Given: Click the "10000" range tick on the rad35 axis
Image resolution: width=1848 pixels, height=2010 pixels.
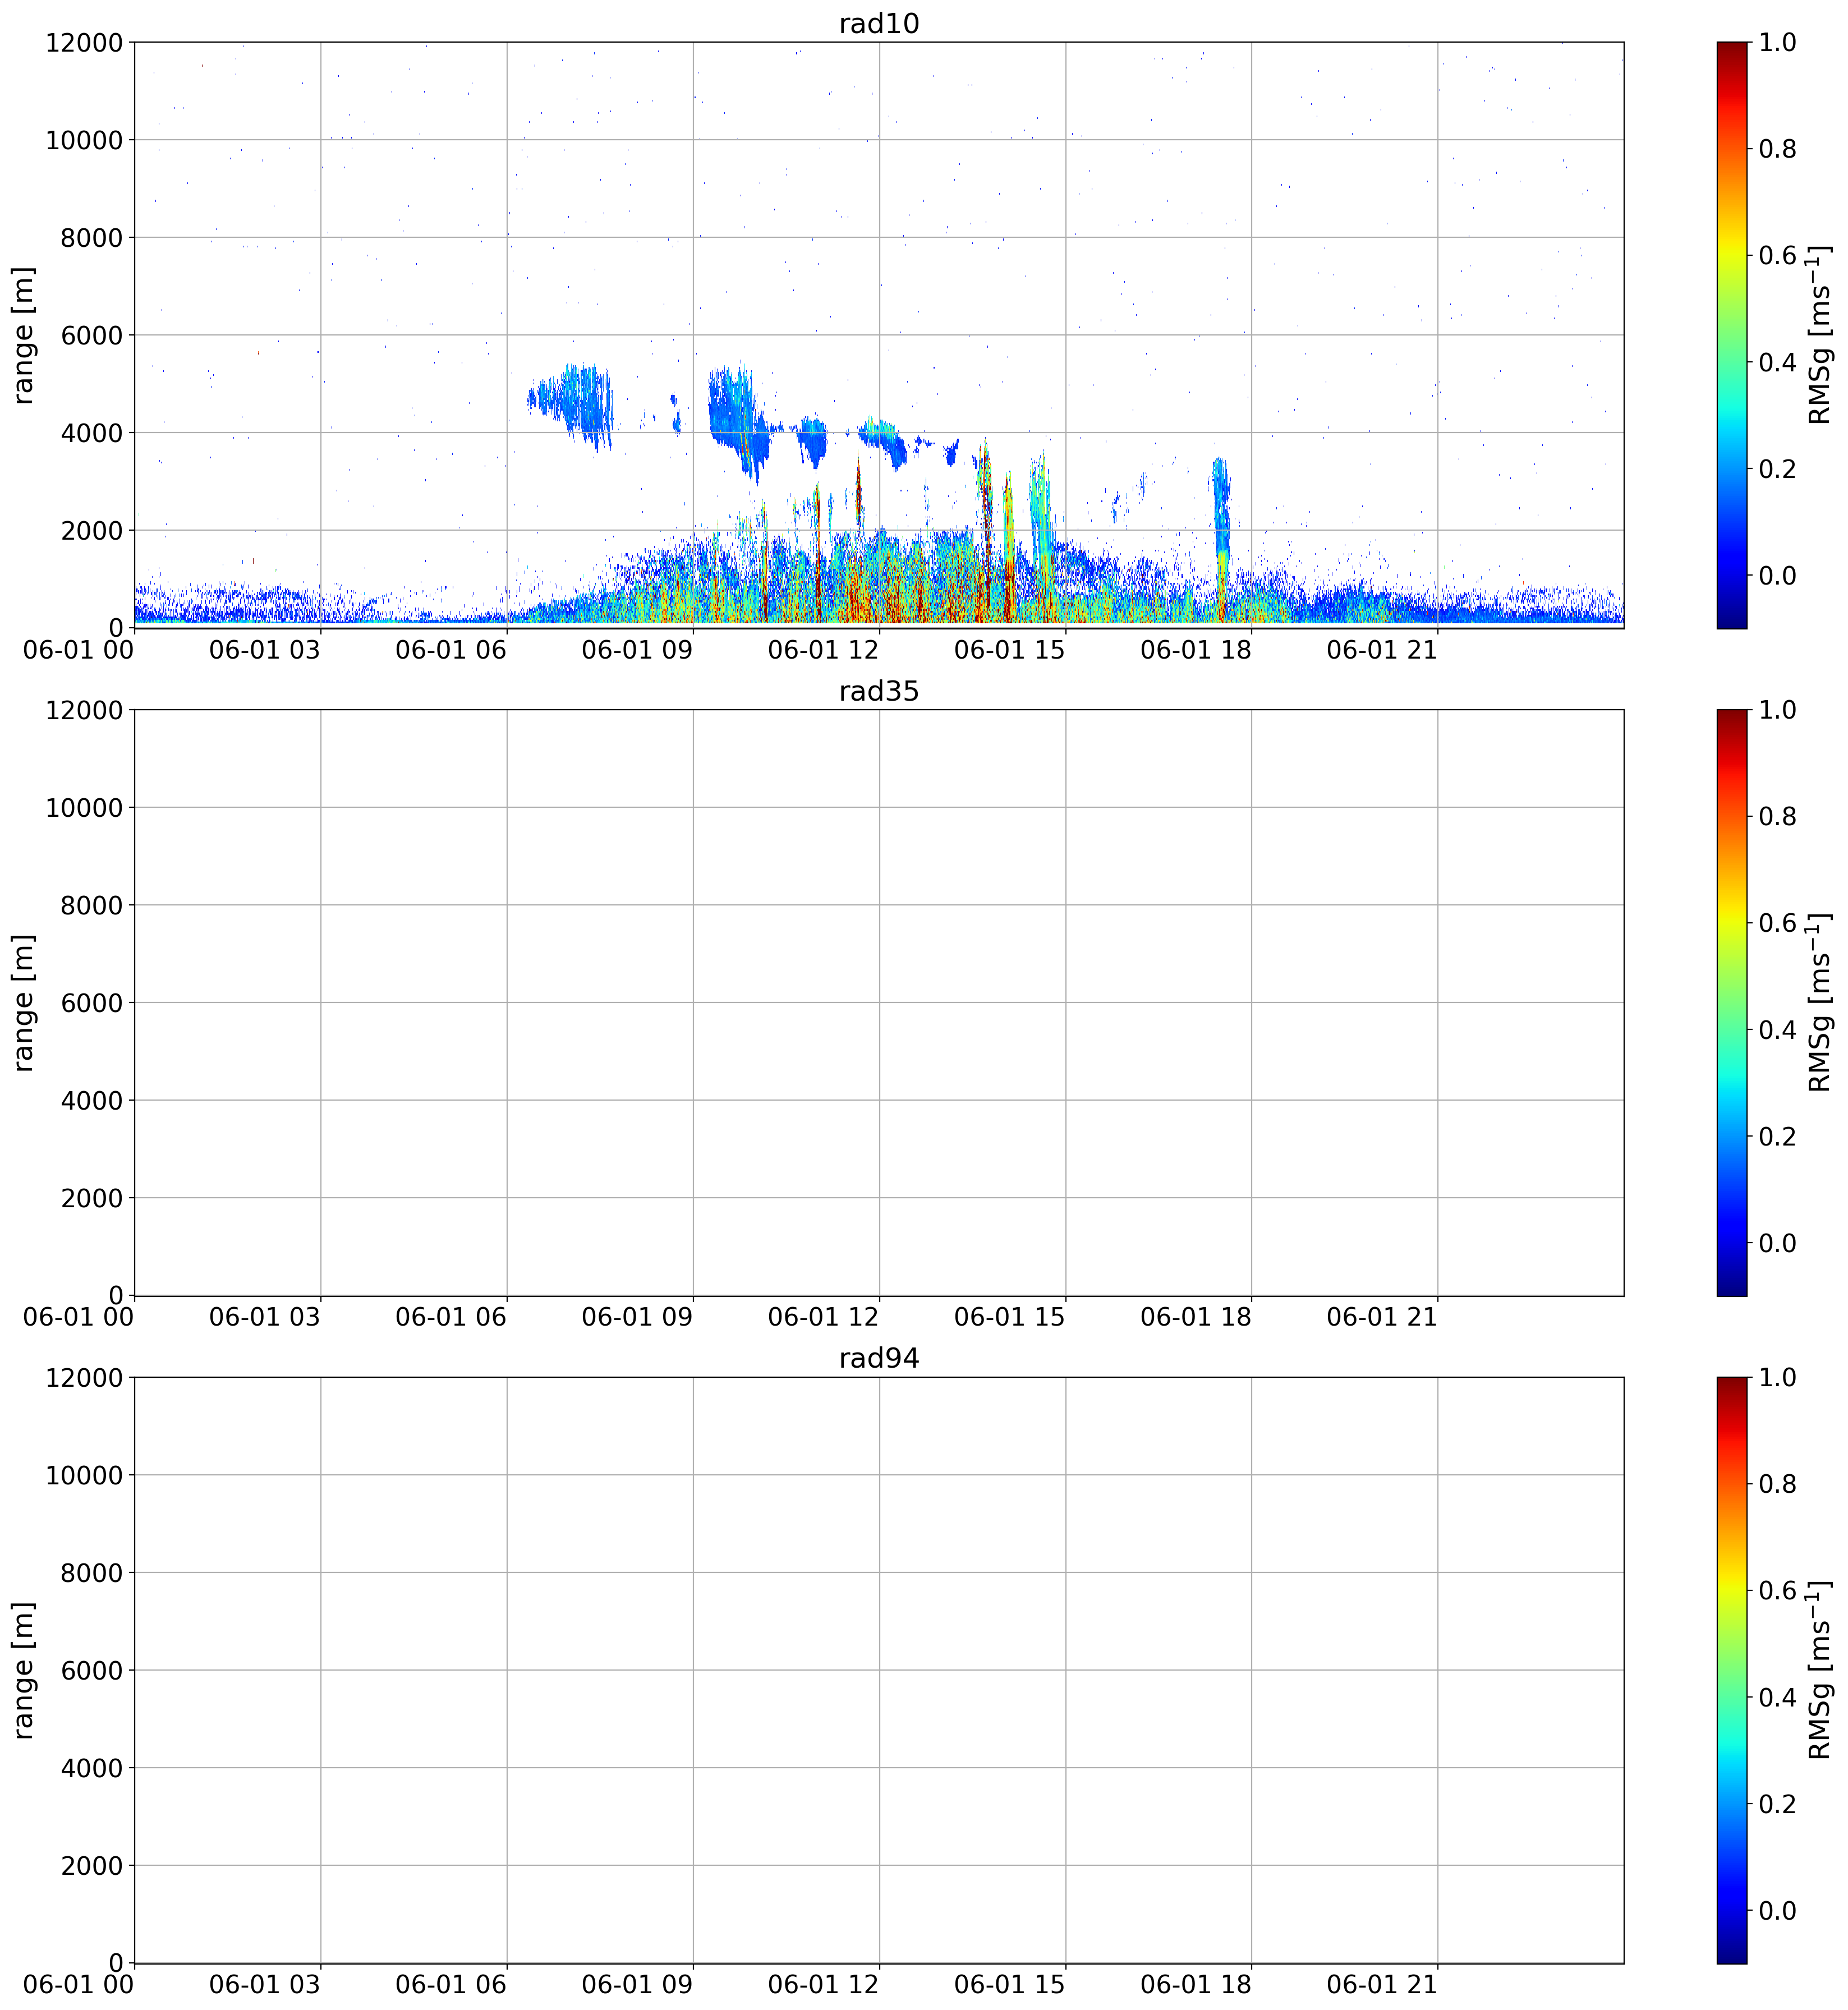Looking at the screenshot, I should (x=84, y=808).
